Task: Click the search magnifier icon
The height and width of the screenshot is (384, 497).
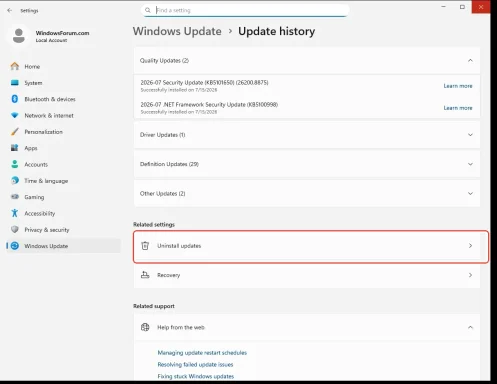Action: pyautogui.click(x=148, y=10)
